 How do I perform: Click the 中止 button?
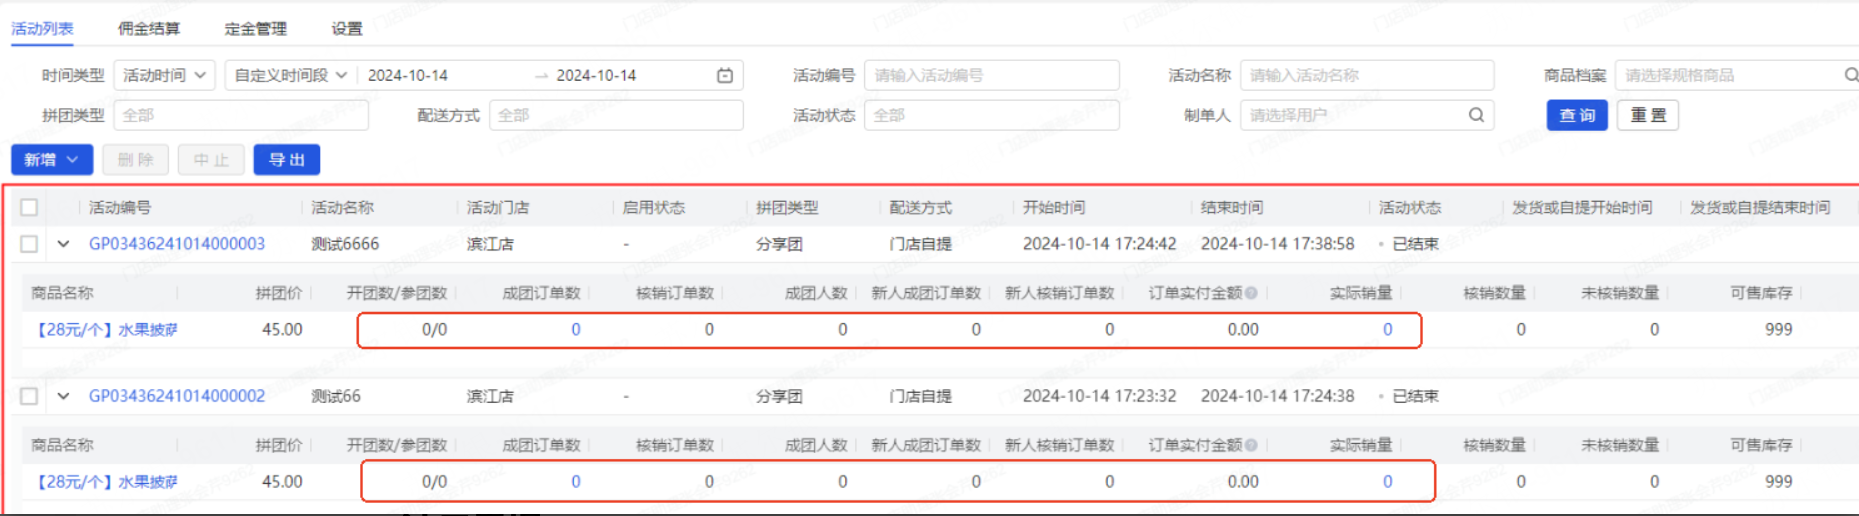coord(211,160)
